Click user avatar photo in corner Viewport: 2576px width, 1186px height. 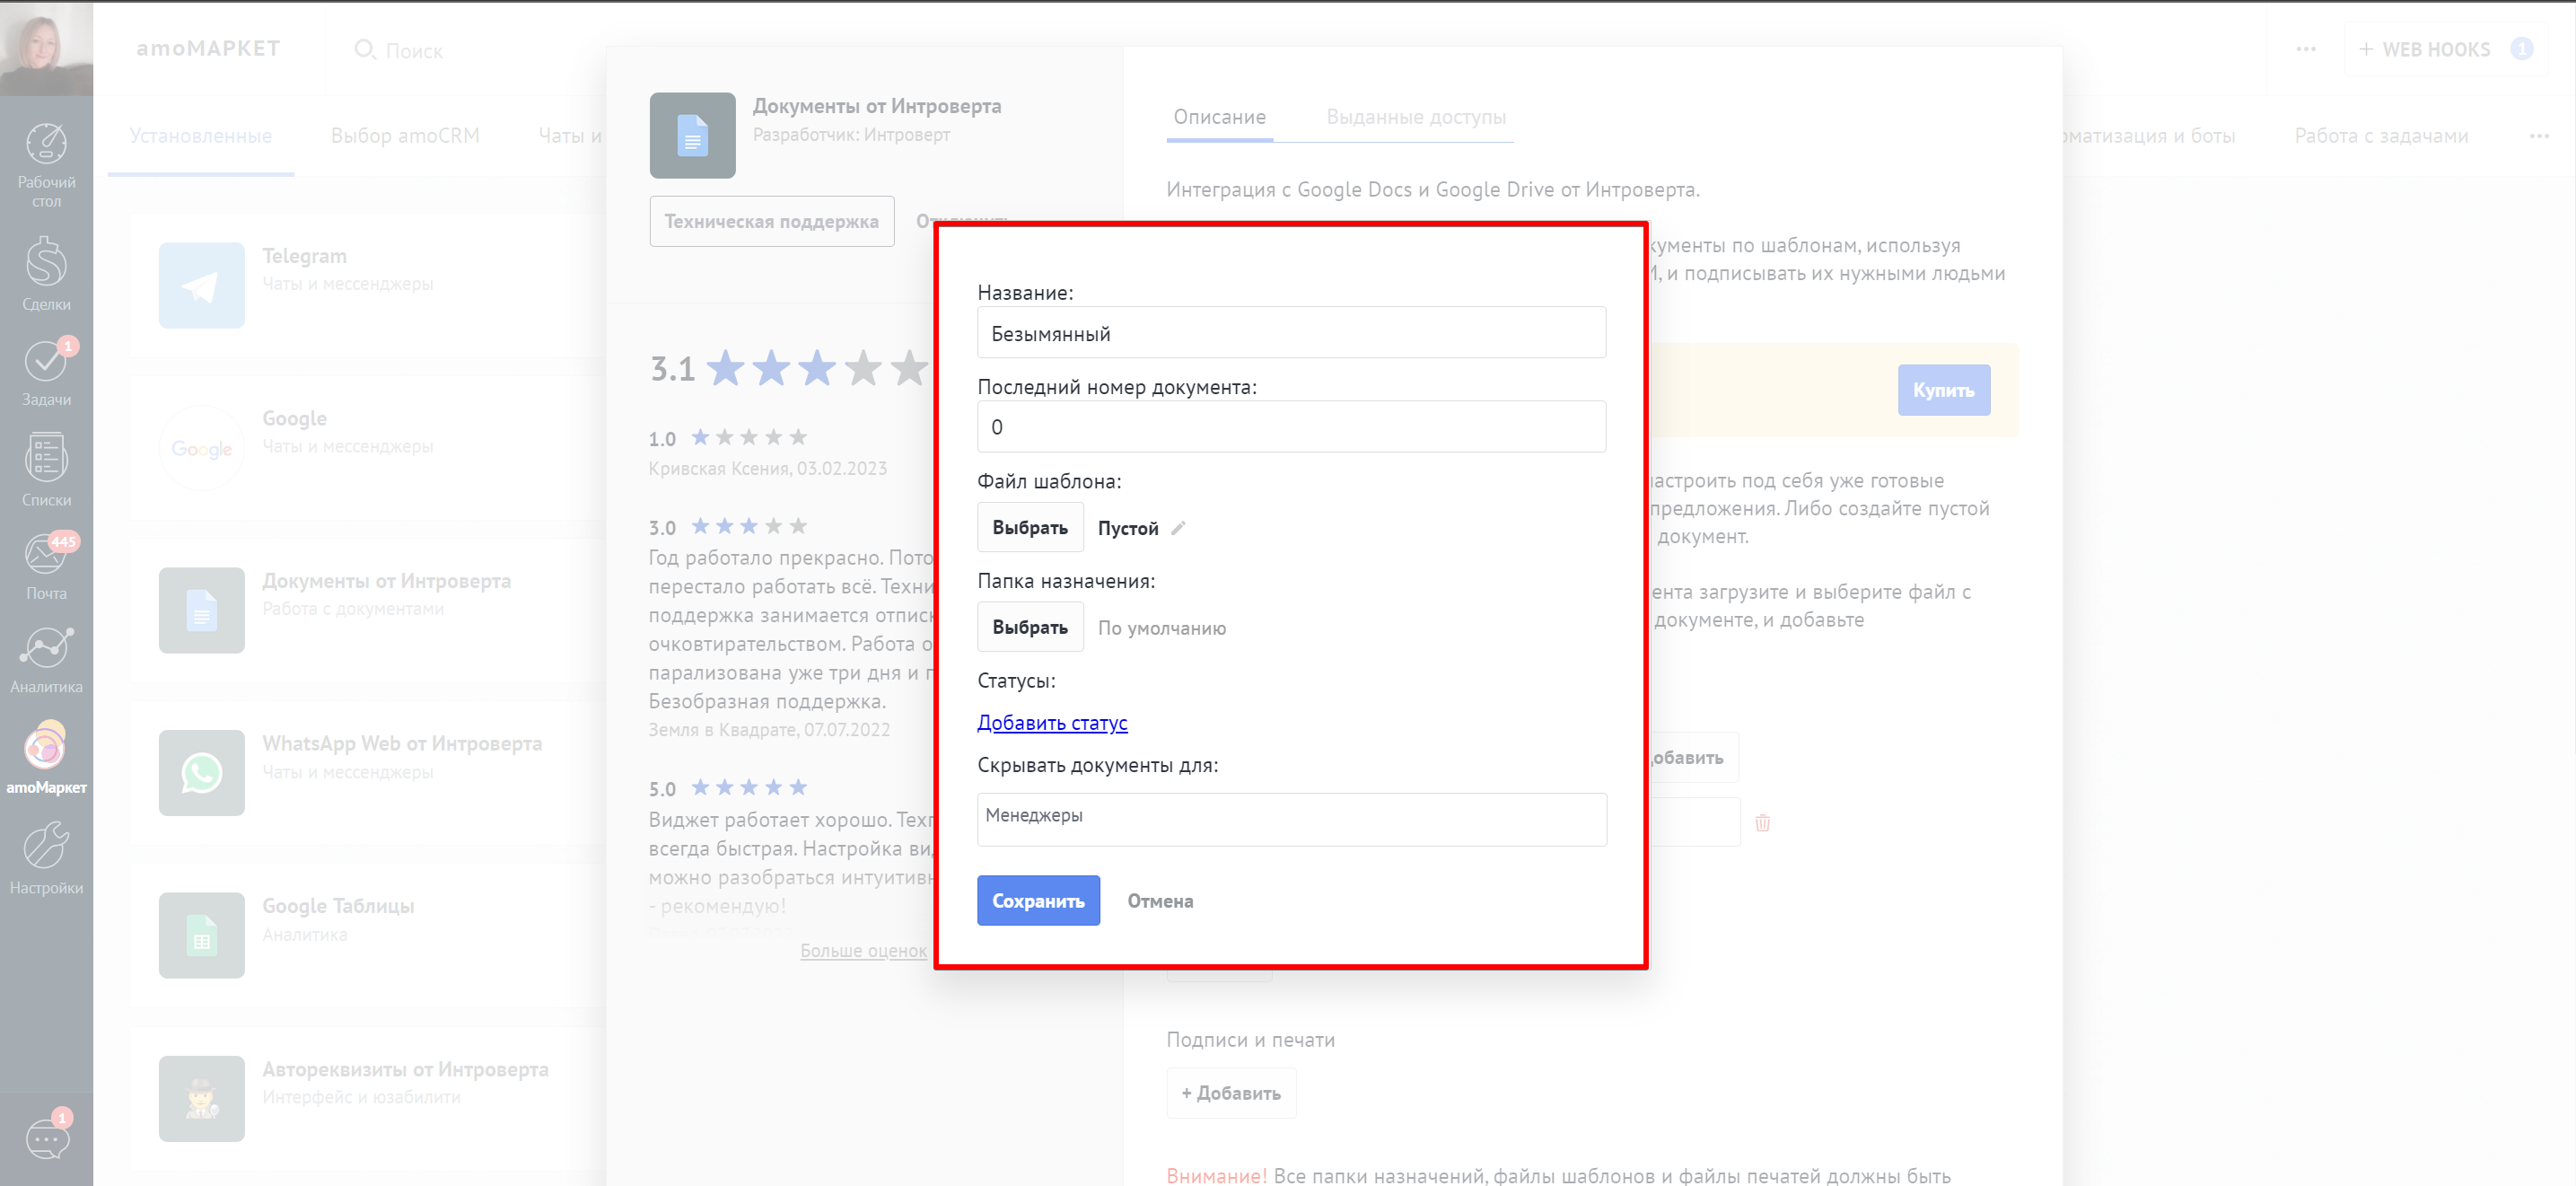coord(46,48)
